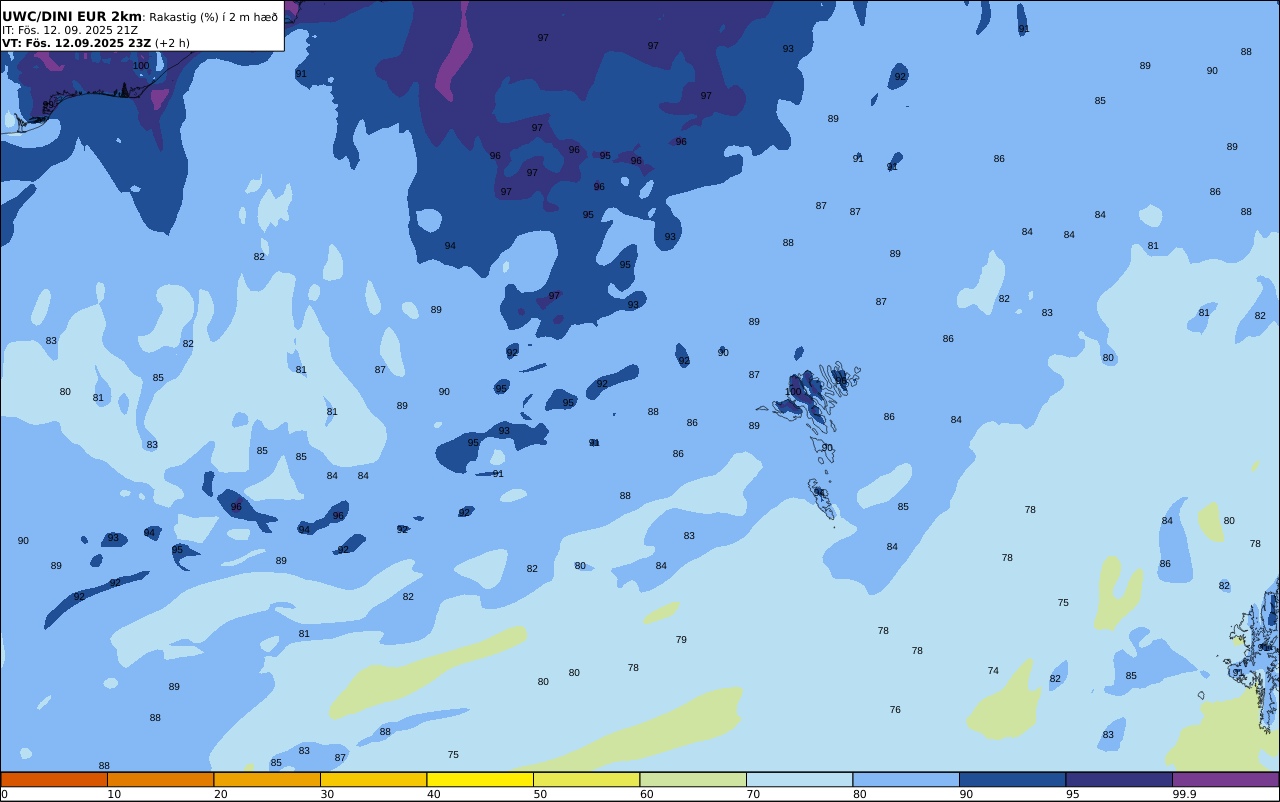Click the medium blue 90–95 legend swatch
Viewport: 1280px width, 802px height.
pyautogui.click(x=1012, y=779)
